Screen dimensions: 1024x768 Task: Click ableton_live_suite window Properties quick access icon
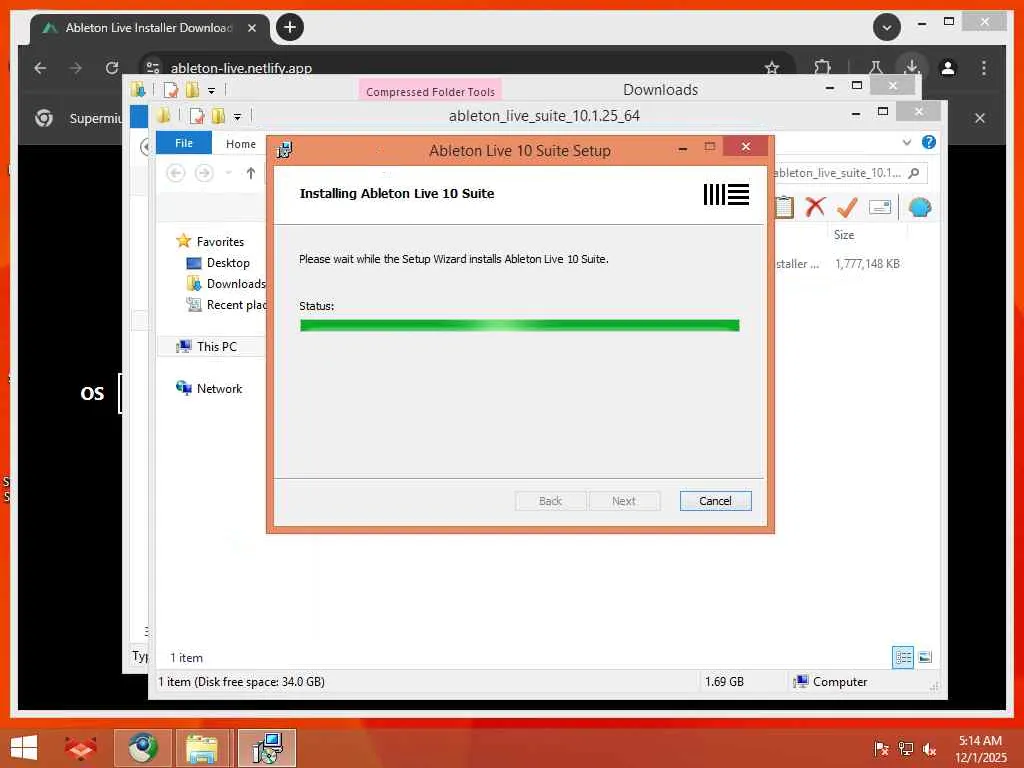click(x=196, y=116)
